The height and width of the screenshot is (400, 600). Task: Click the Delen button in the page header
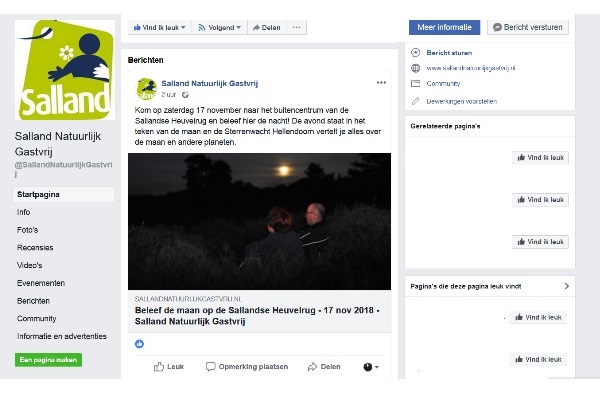(267, 28)
